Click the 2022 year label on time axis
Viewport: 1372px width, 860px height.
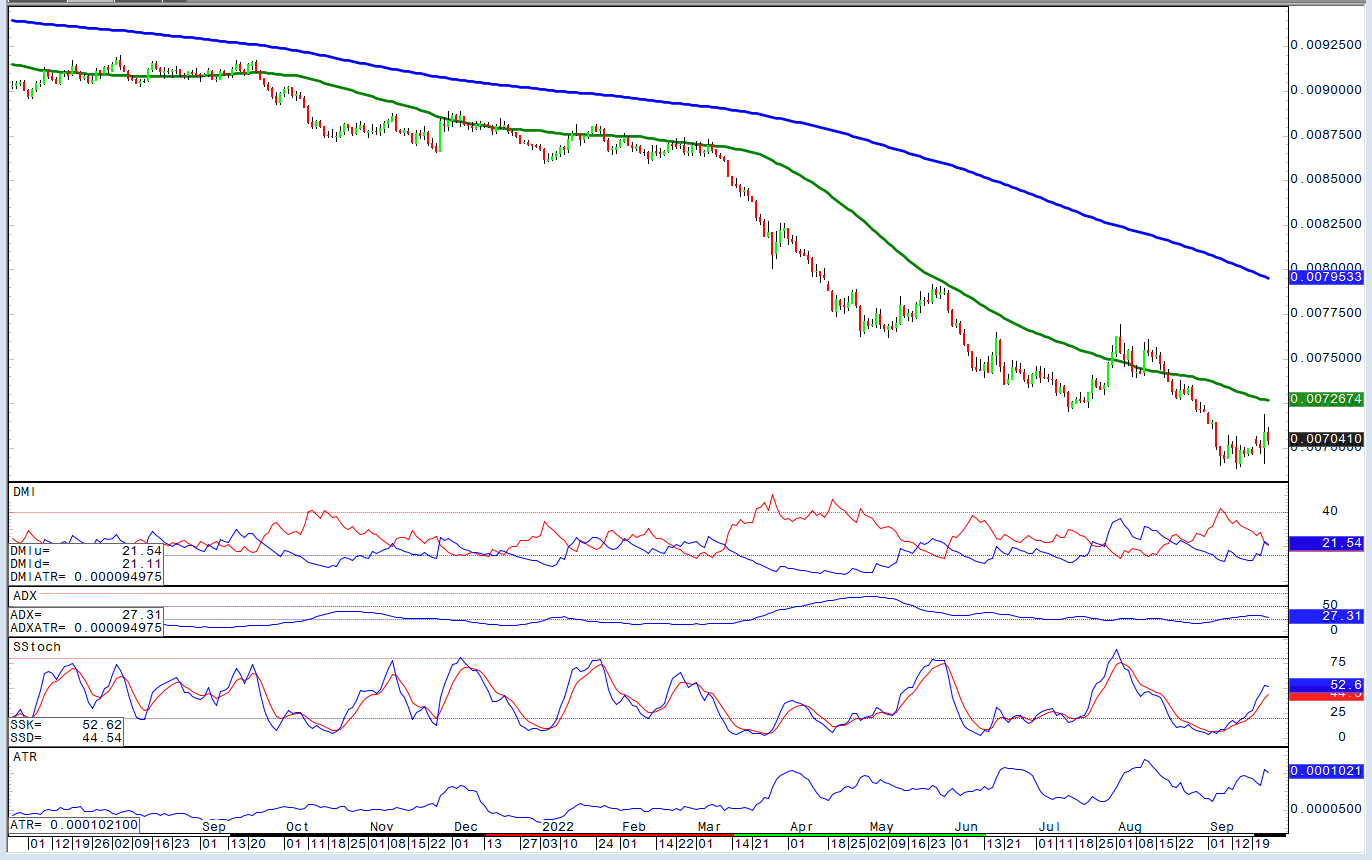click(557, 827)
